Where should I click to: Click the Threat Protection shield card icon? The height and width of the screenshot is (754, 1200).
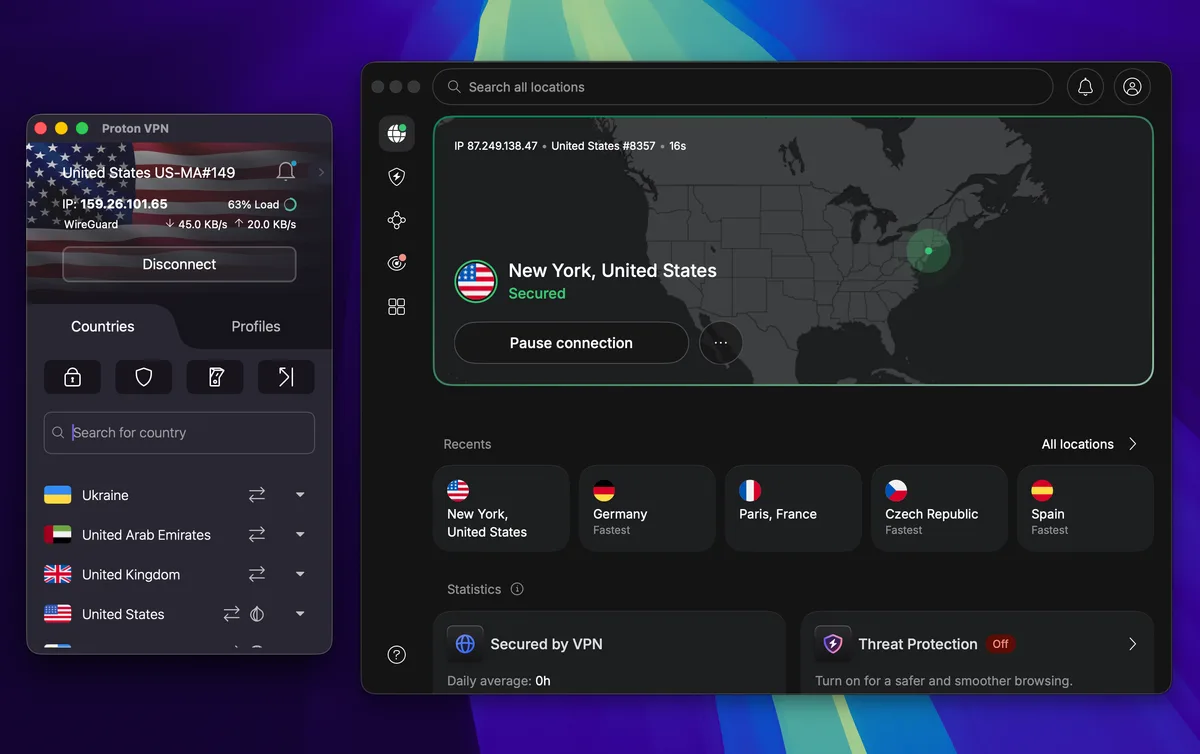click(833, 644)
